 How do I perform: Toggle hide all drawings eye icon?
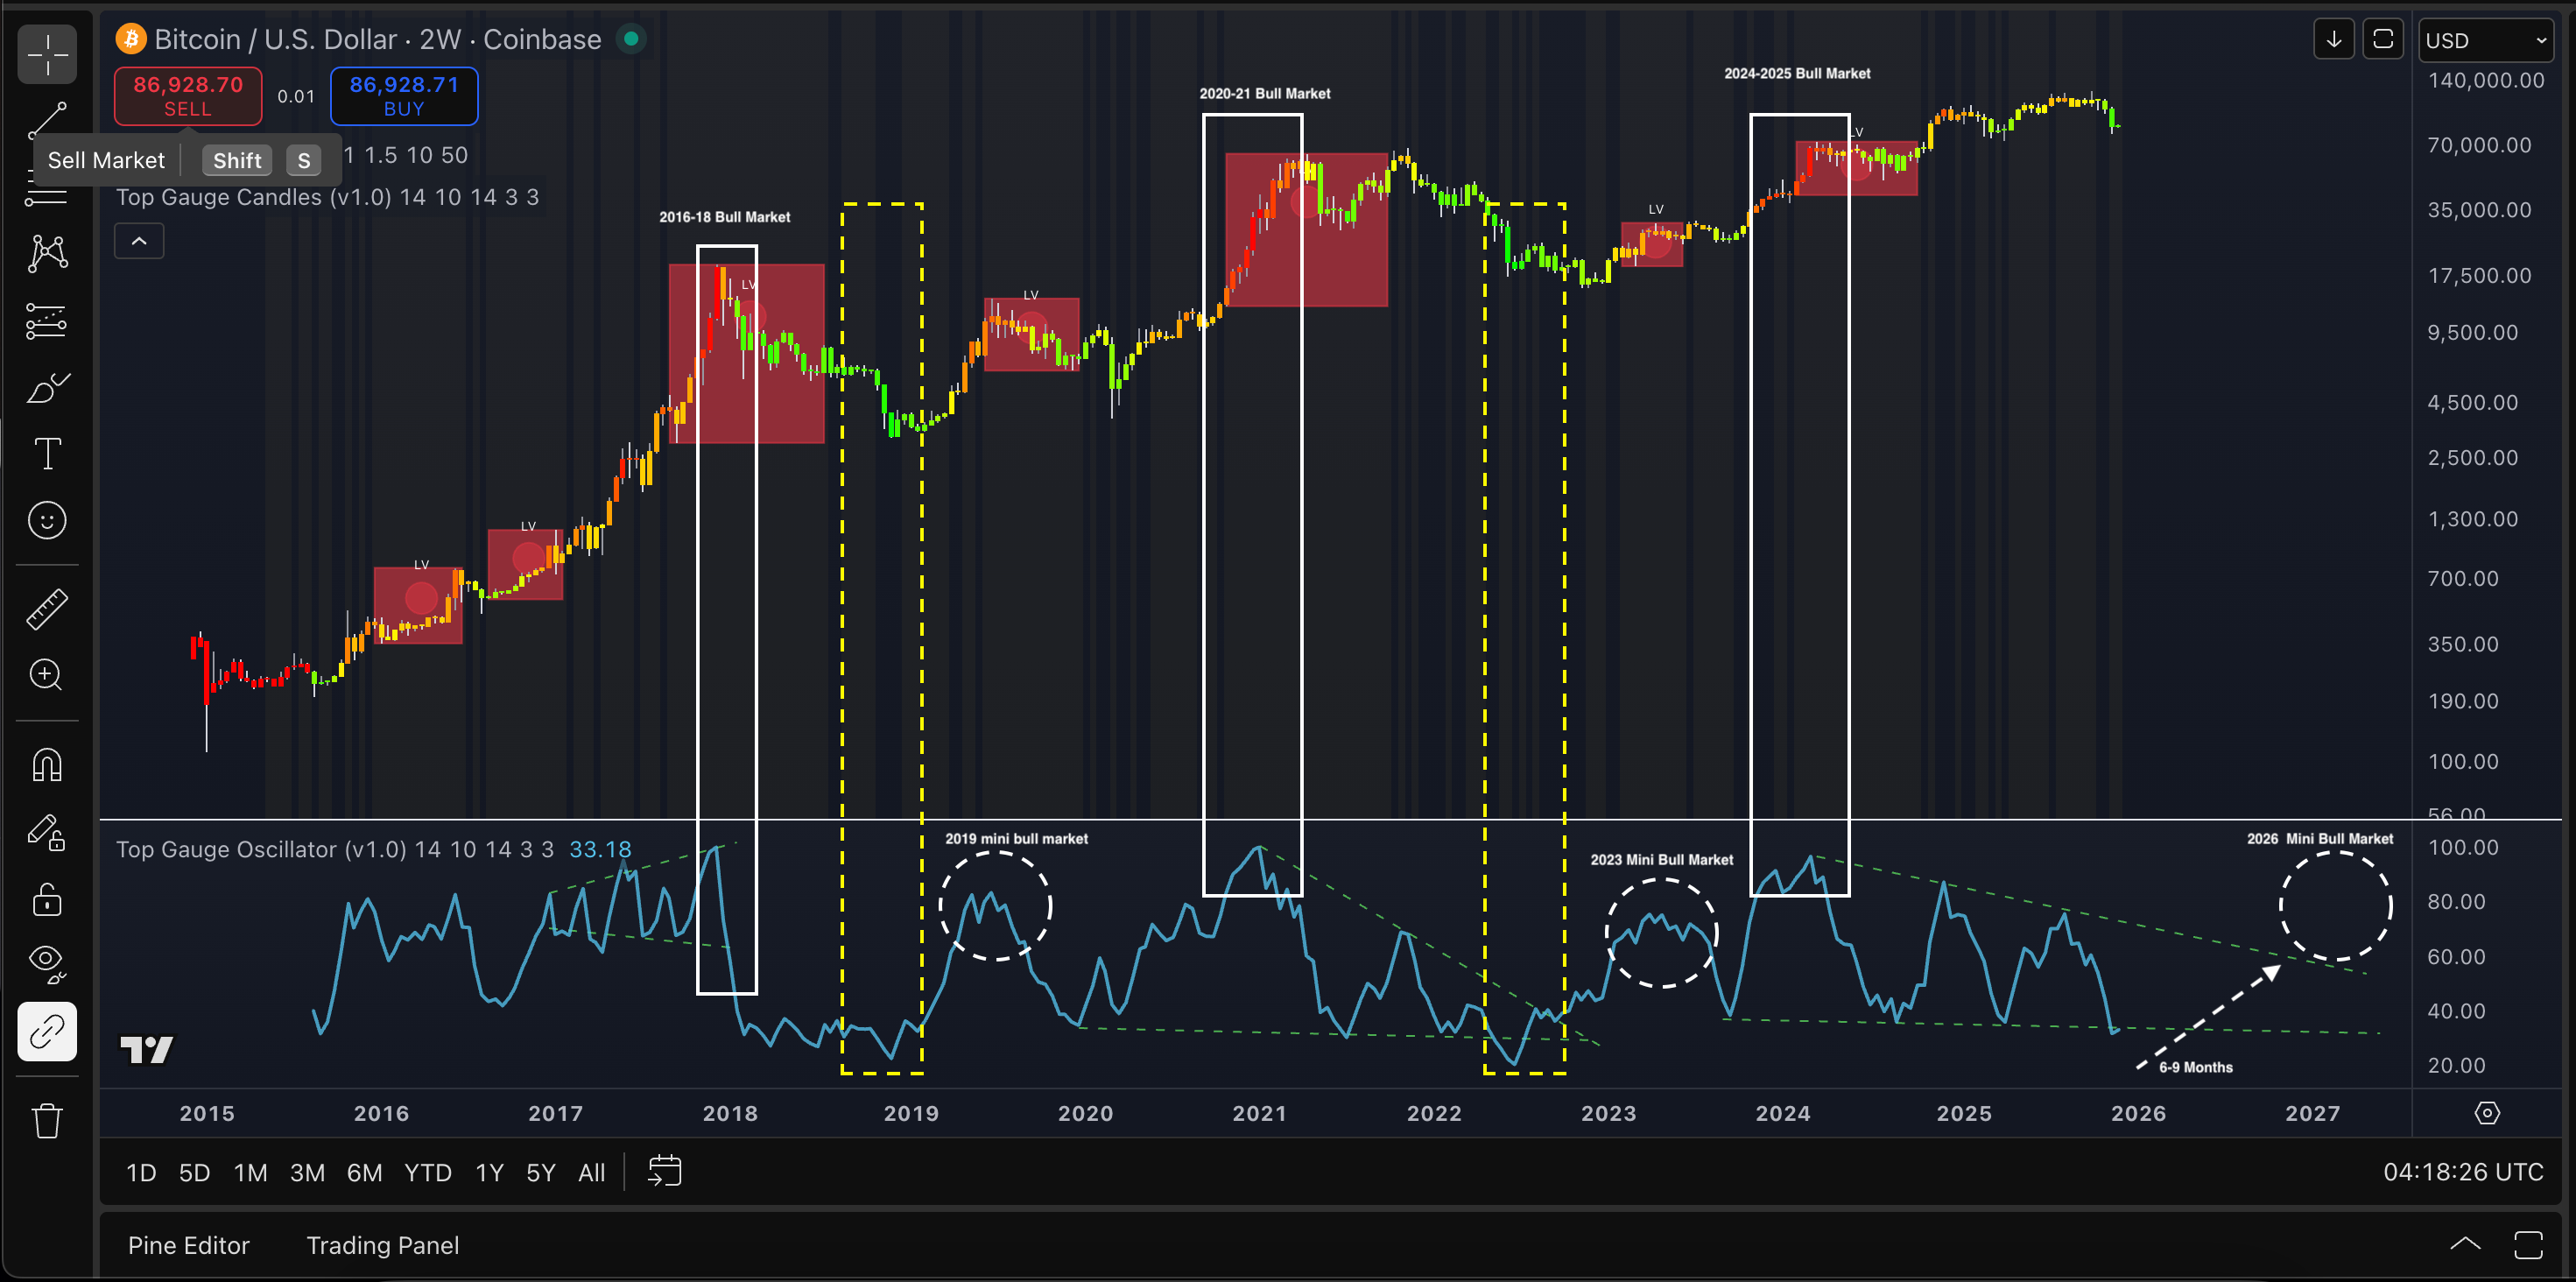coord(47,964)
